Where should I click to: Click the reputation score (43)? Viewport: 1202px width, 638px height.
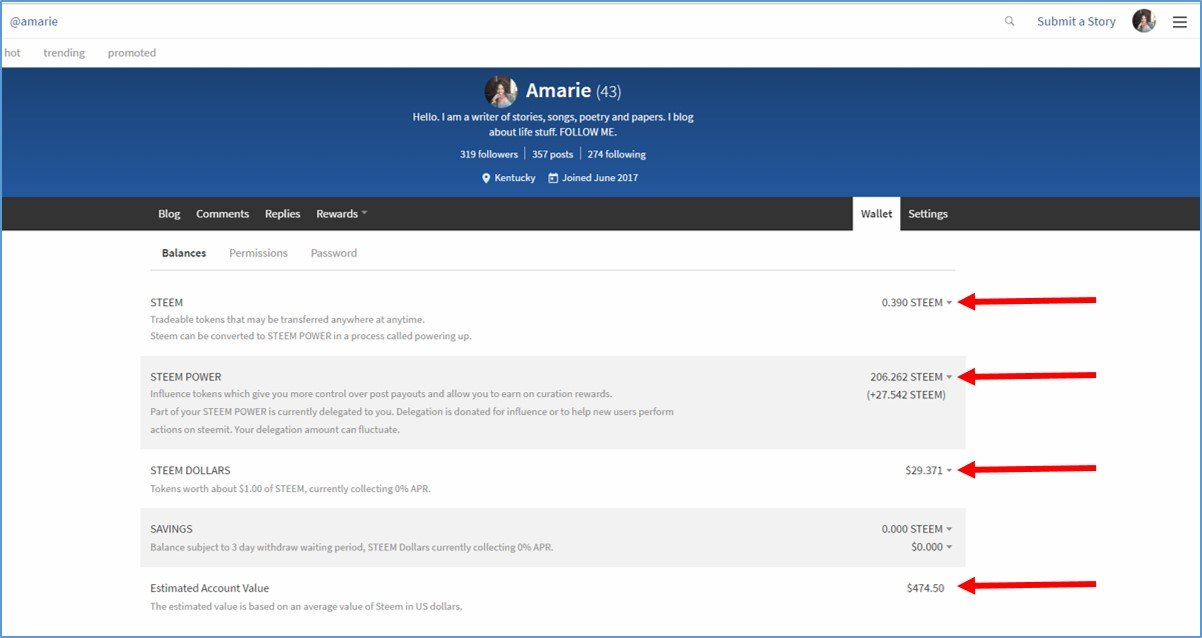pyautogui.click(x=609, y=92)
